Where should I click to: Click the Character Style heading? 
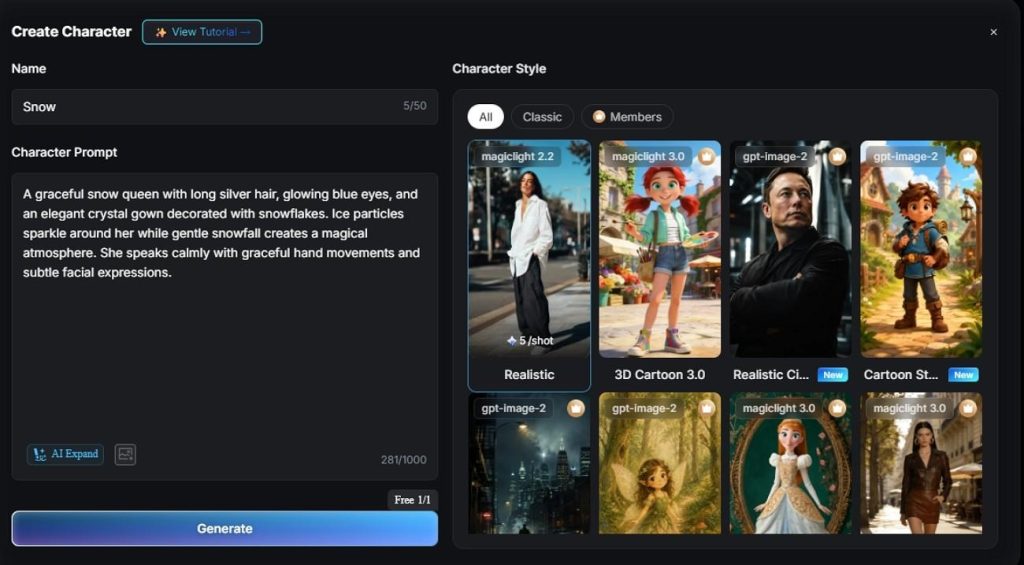coord(499,69)
